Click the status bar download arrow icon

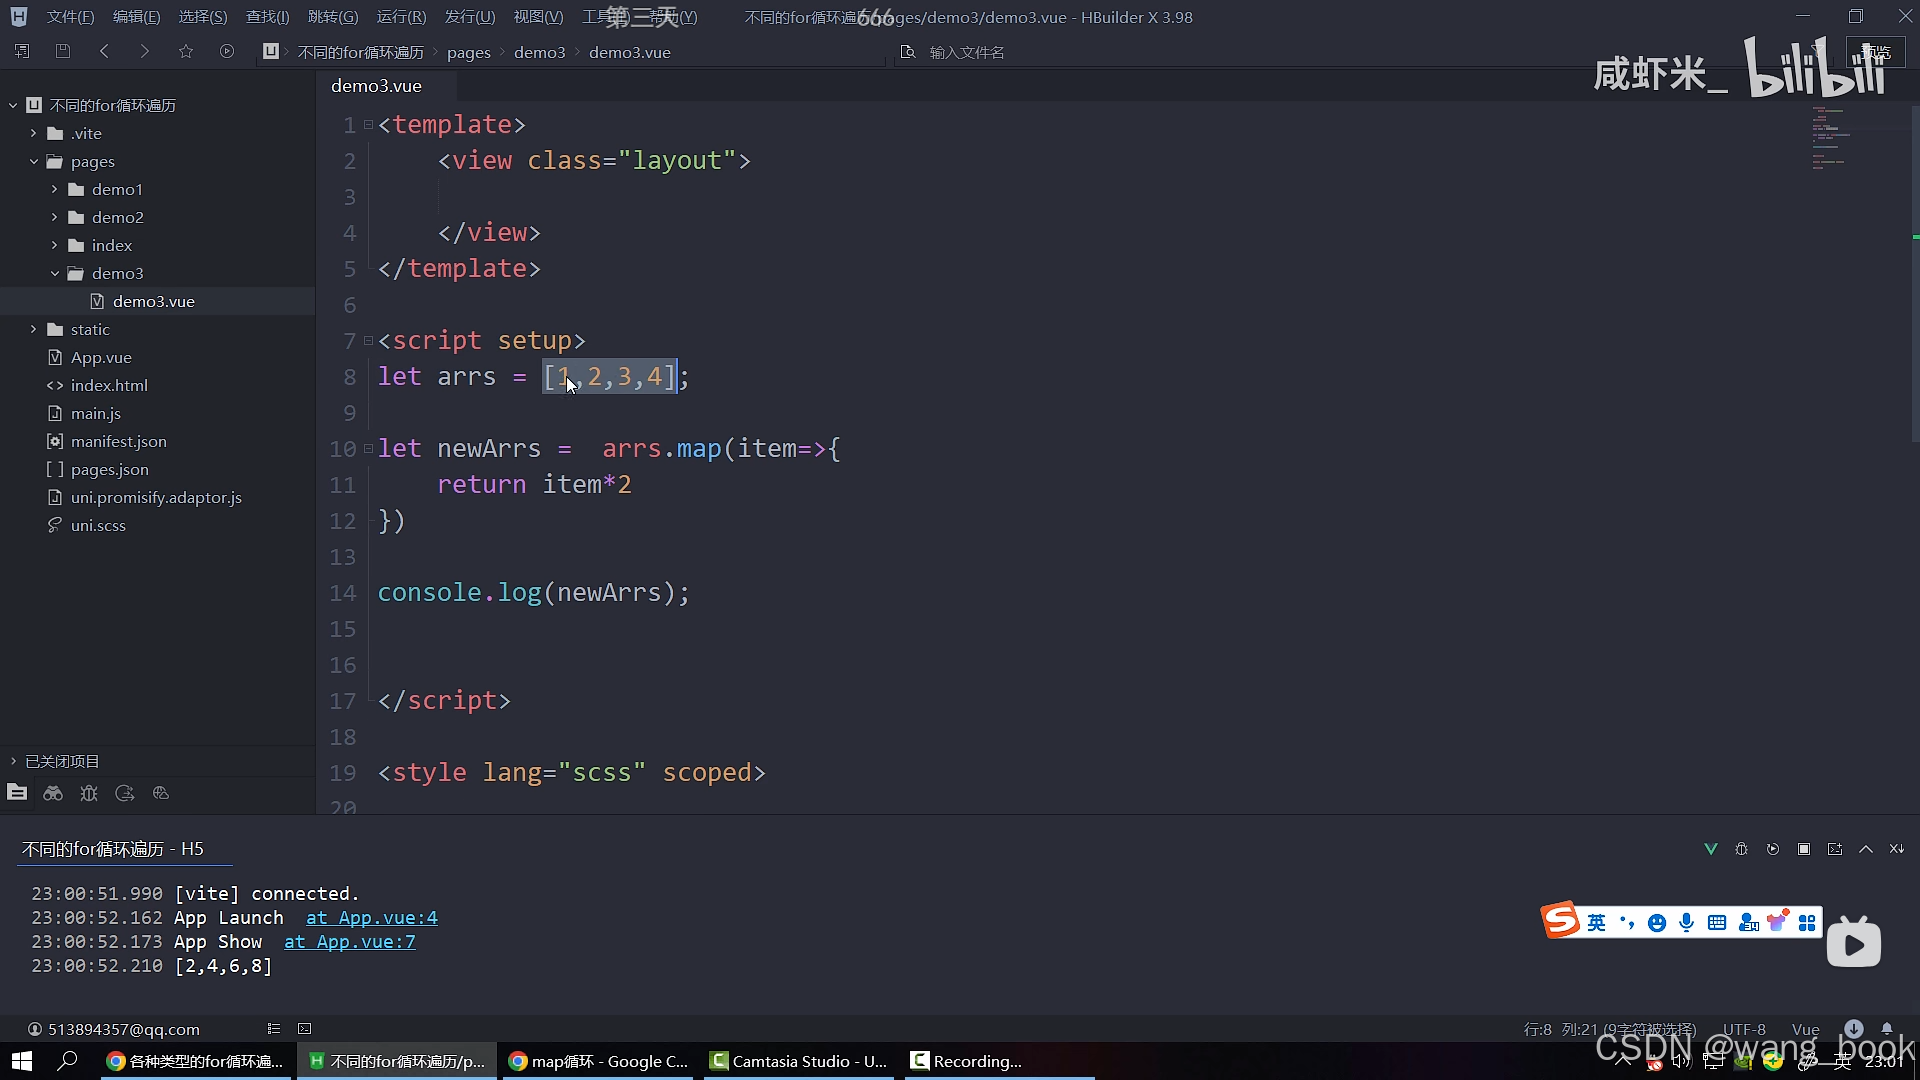point(1854,1028)
